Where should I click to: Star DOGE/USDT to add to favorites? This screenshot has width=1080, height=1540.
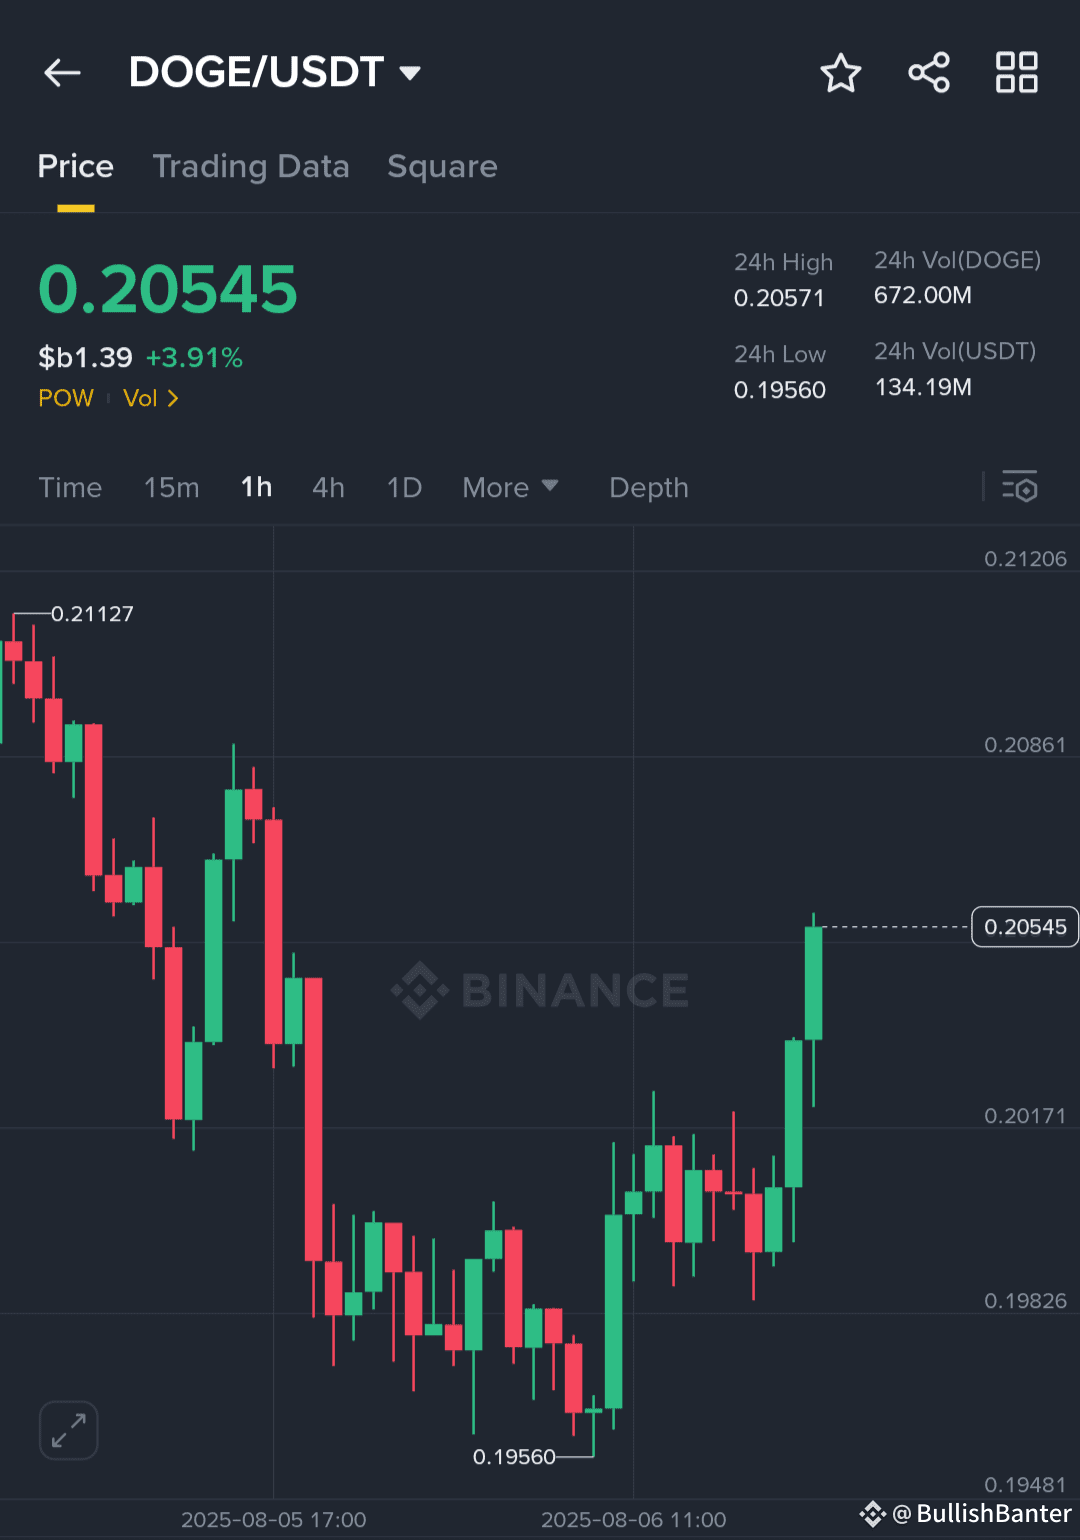click(x=840, y=72)
